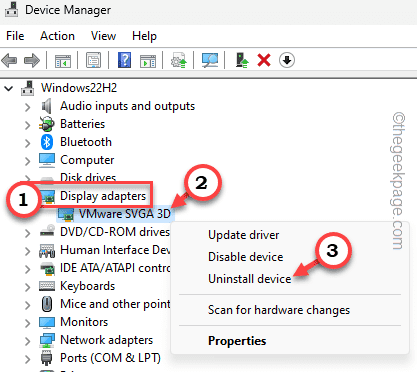Select the Disk drives label

(x=88, y=177)
